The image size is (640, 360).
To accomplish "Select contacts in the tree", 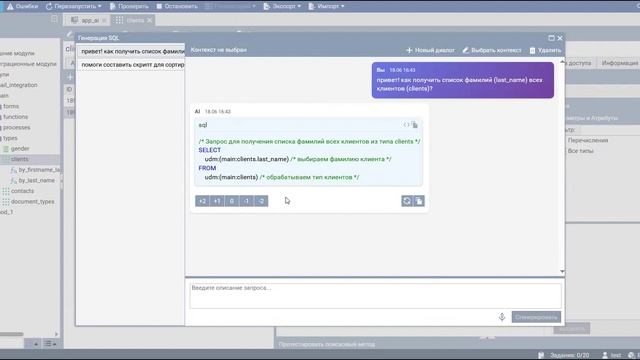I will coord(22,191).
